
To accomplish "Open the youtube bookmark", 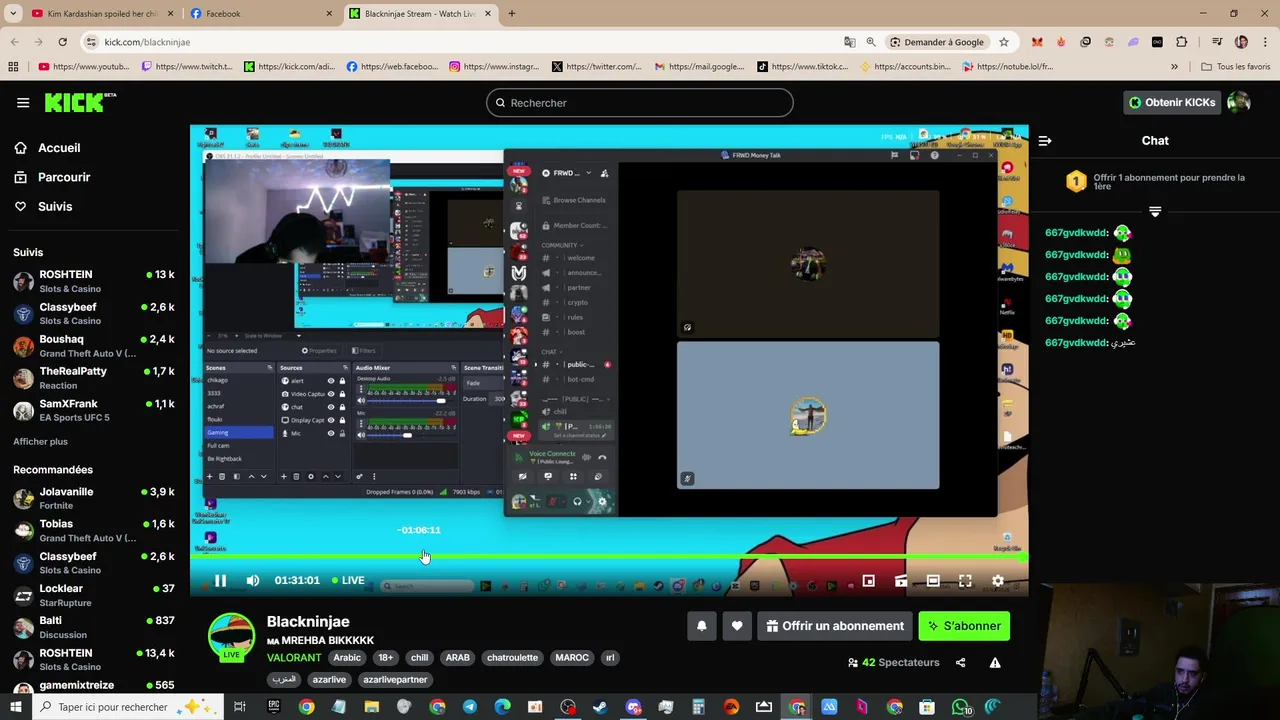I will pyautogui.click(x=84, y=67).
